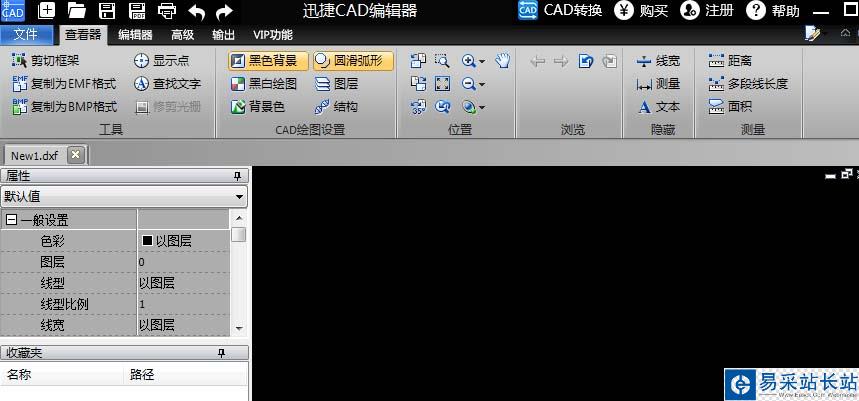Viewport: 859px width, 401px height.
Task: Close the New1.dxf tab
Action: pos(76,155)
